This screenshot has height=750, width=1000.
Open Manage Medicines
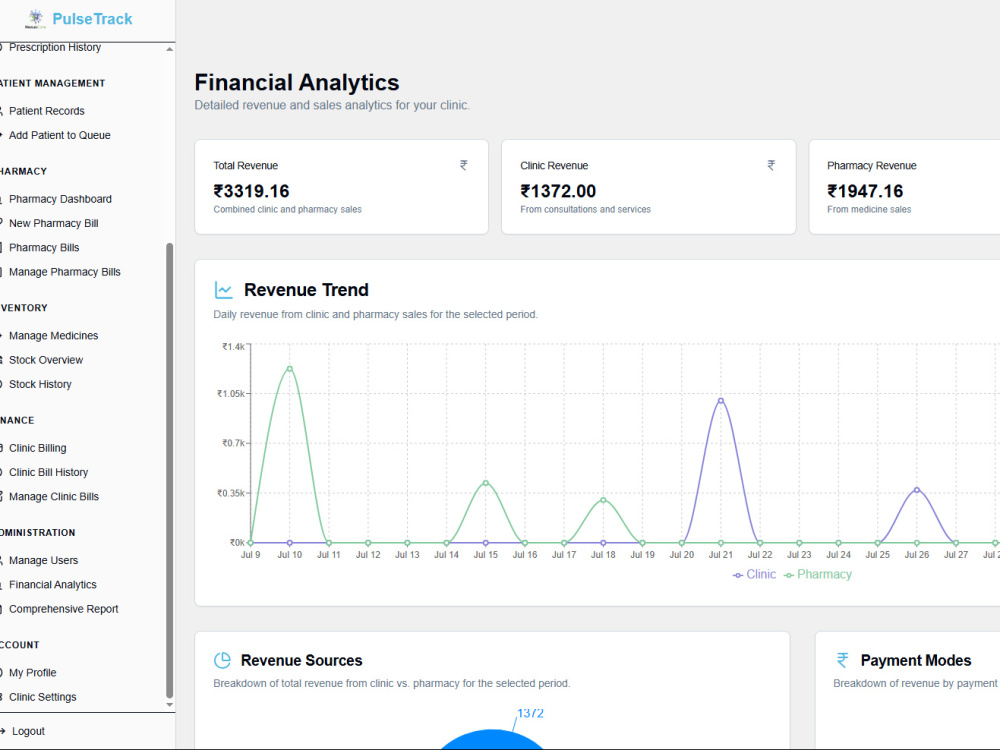[x=54, y=335]
